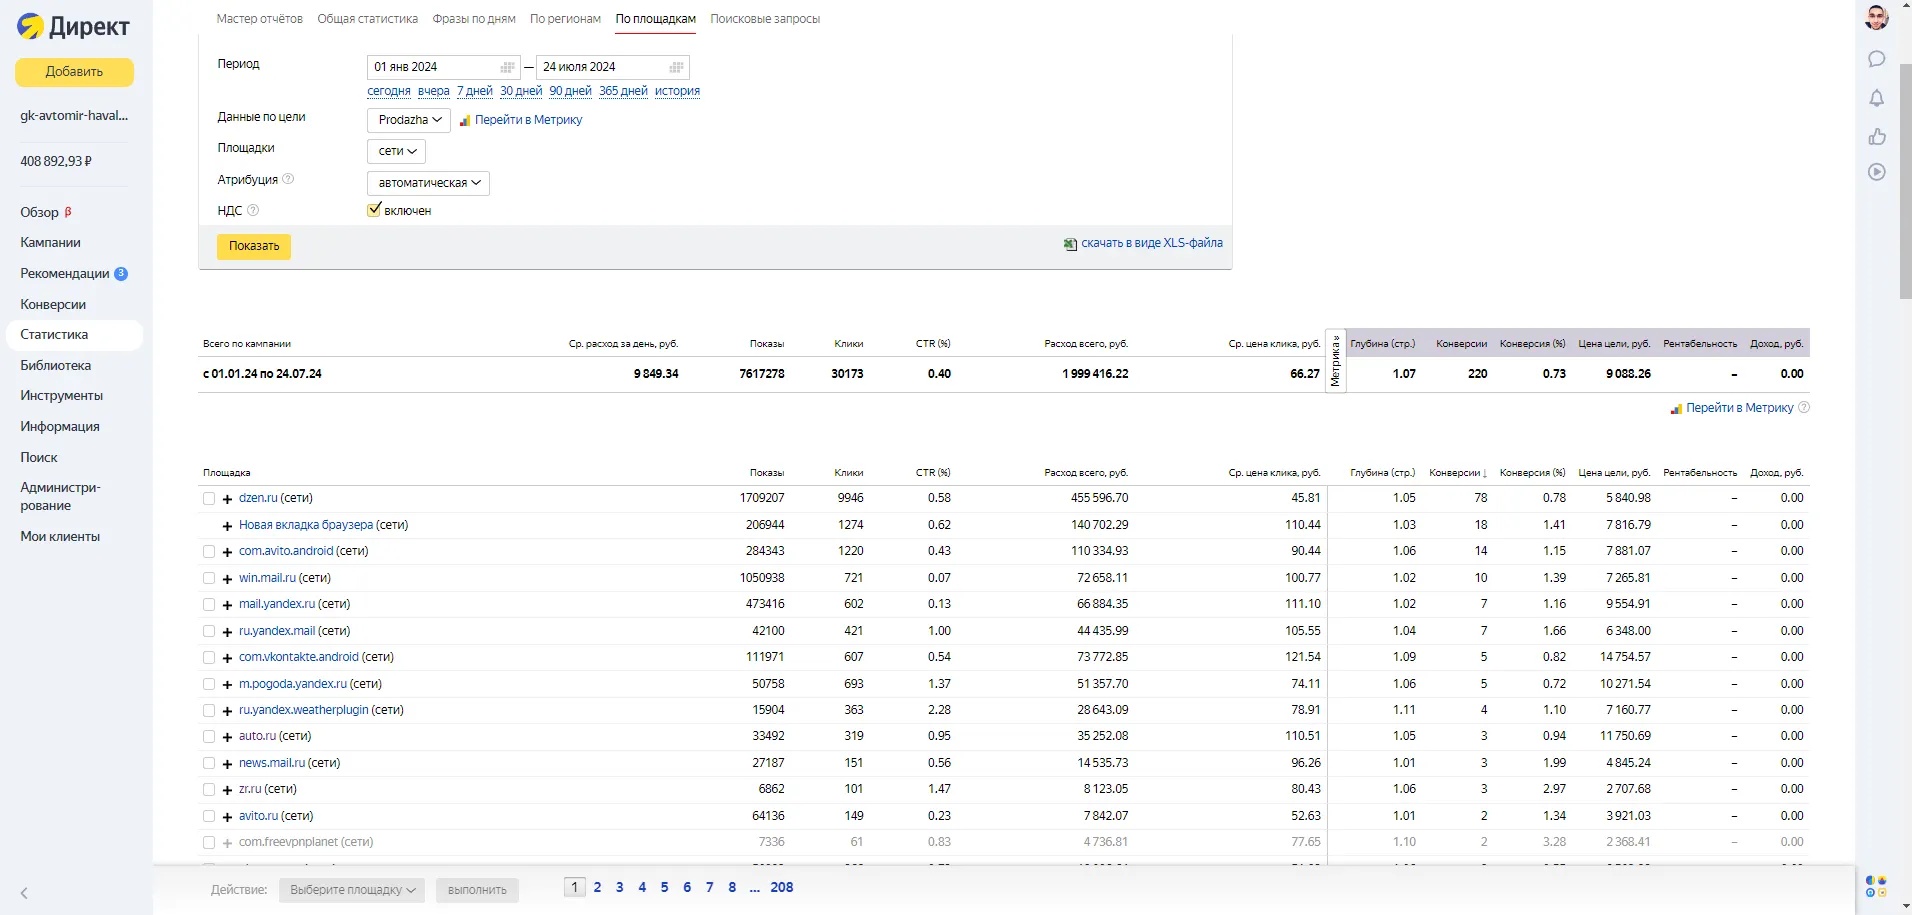Open the автоматическая attribution dropdown
The height and width of the screenshot is (915, 1912).
click(428, 183)
